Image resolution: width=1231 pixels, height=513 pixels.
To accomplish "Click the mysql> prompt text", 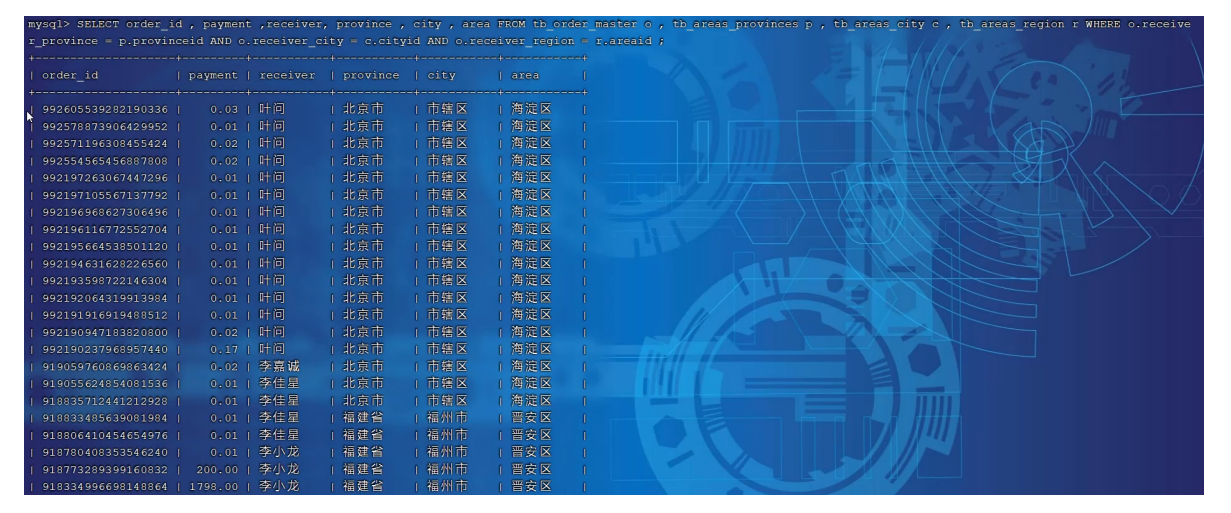I will click(x=49, y=24).
